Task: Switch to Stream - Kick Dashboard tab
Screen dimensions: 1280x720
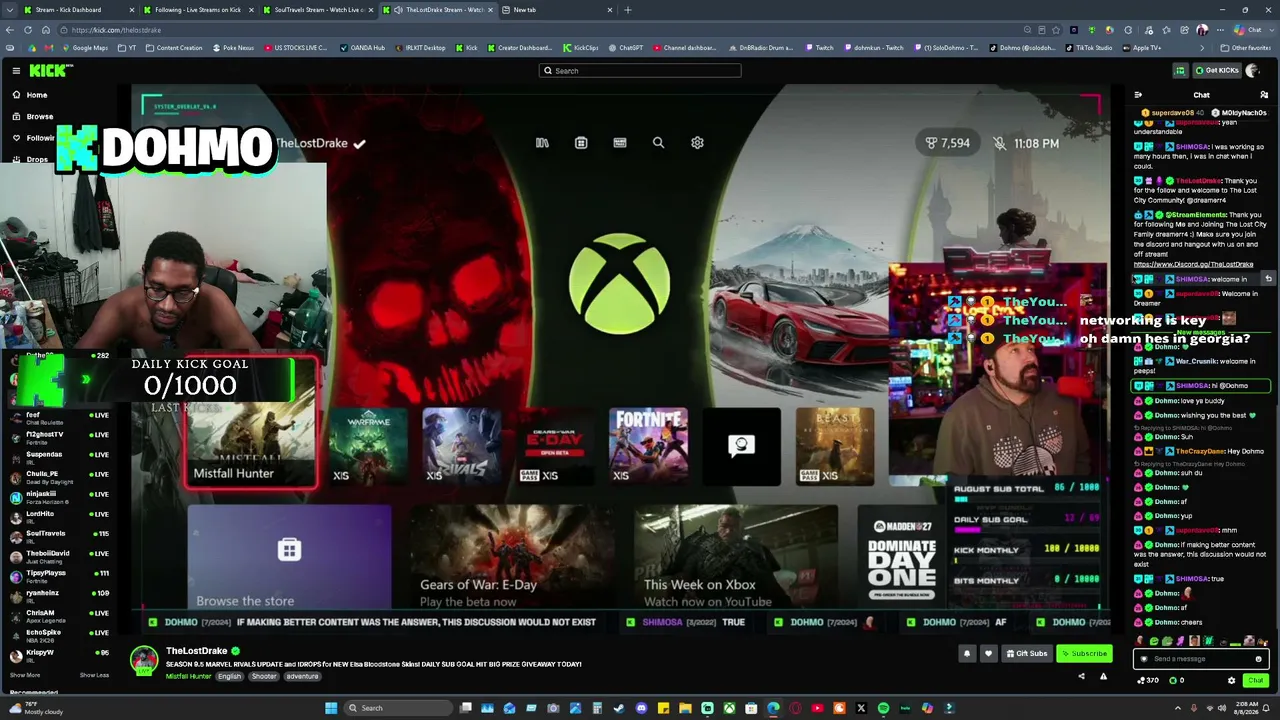Action: (x=79, y=10)
